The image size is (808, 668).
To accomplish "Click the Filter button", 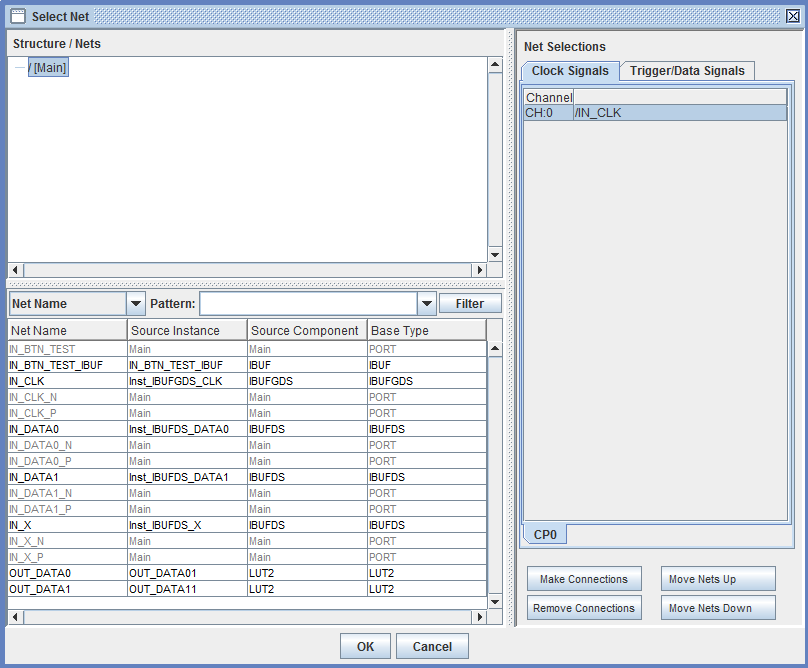I will (470, 304).
